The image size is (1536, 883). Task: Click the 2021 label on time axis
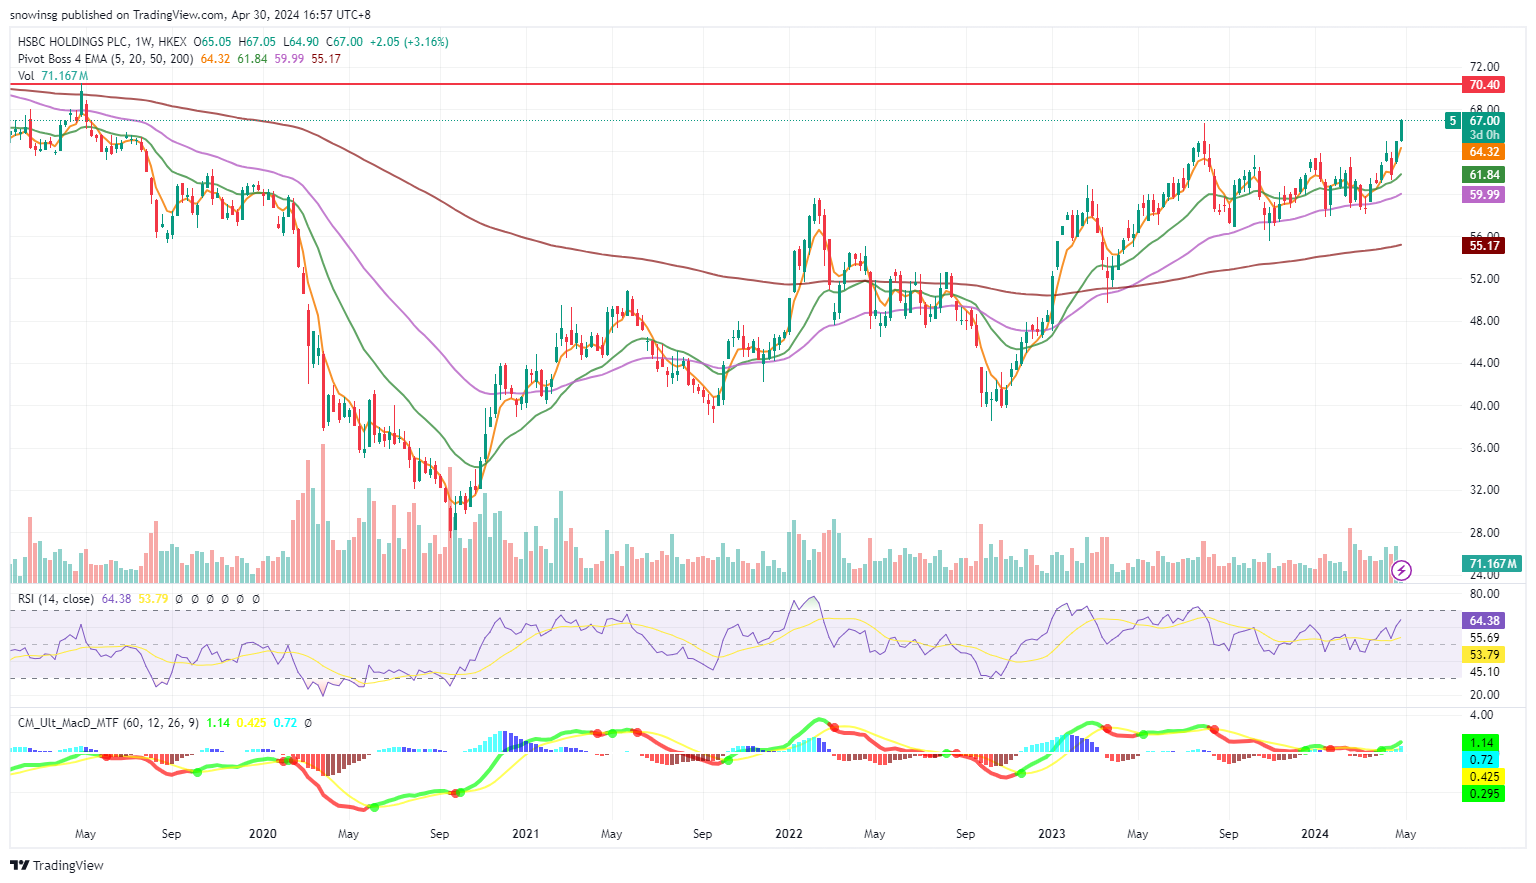tap(525, 834)
